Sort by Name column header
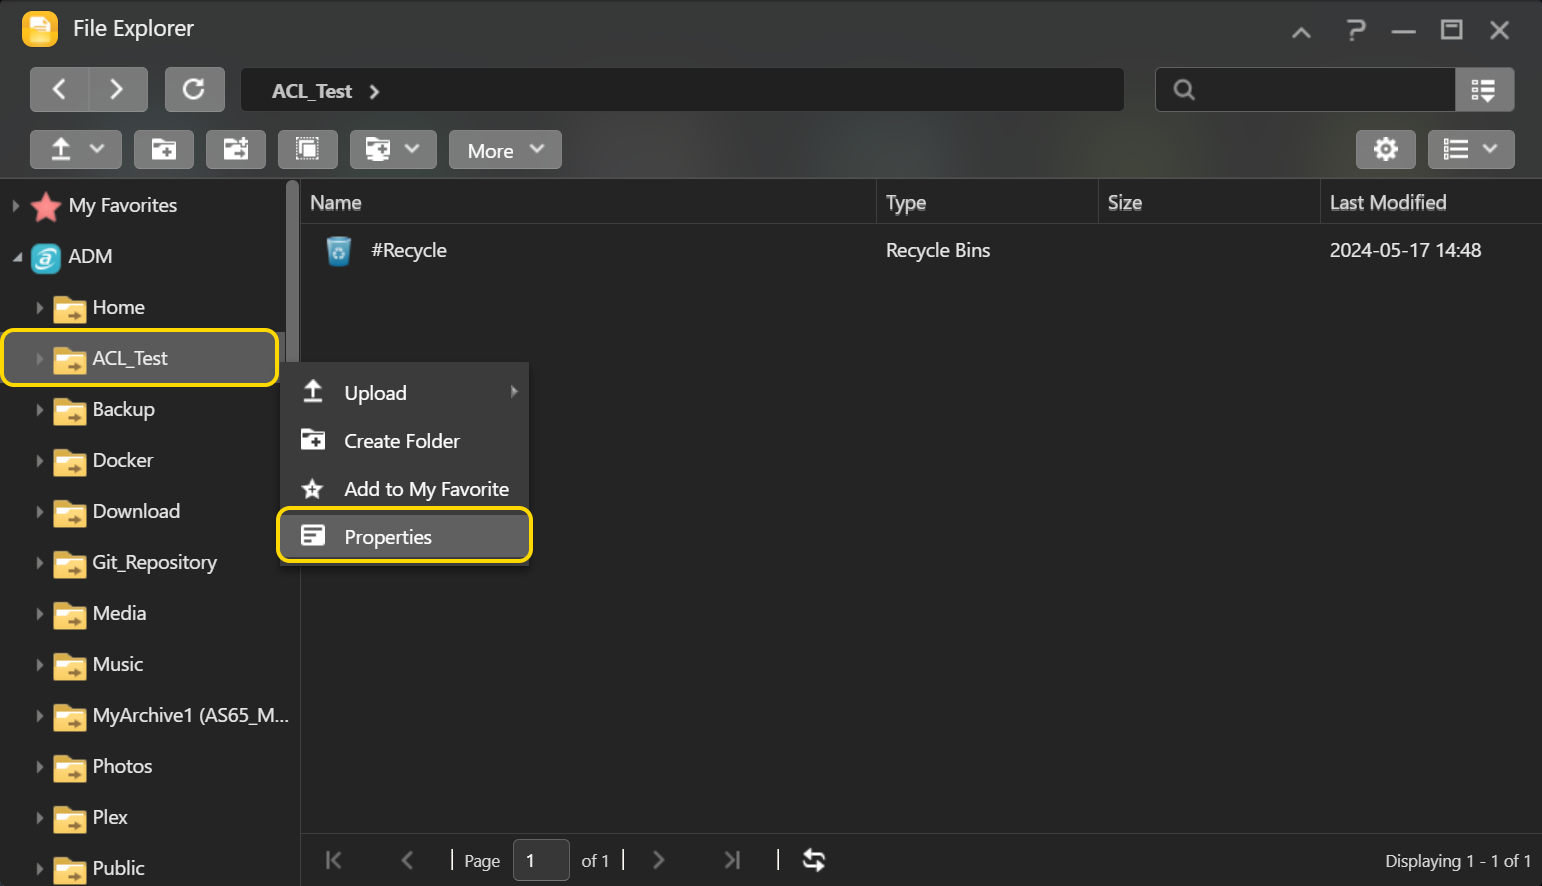This screenshot has height=886, width=1542. [588, 203]
